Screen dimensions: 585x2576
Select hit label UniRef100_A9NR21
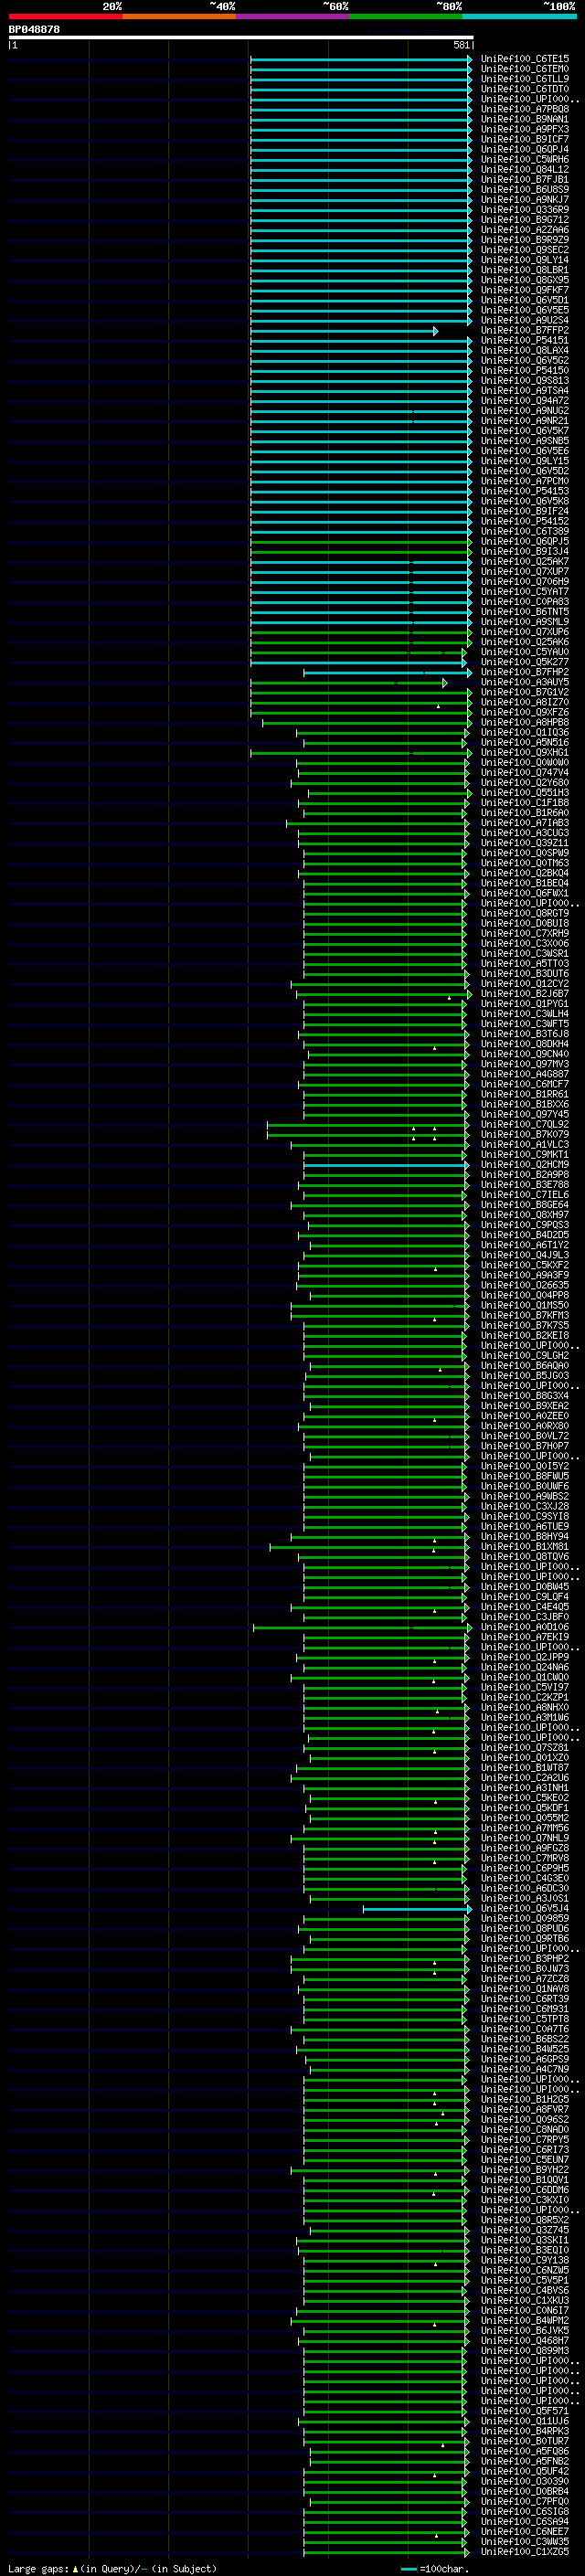525,421
